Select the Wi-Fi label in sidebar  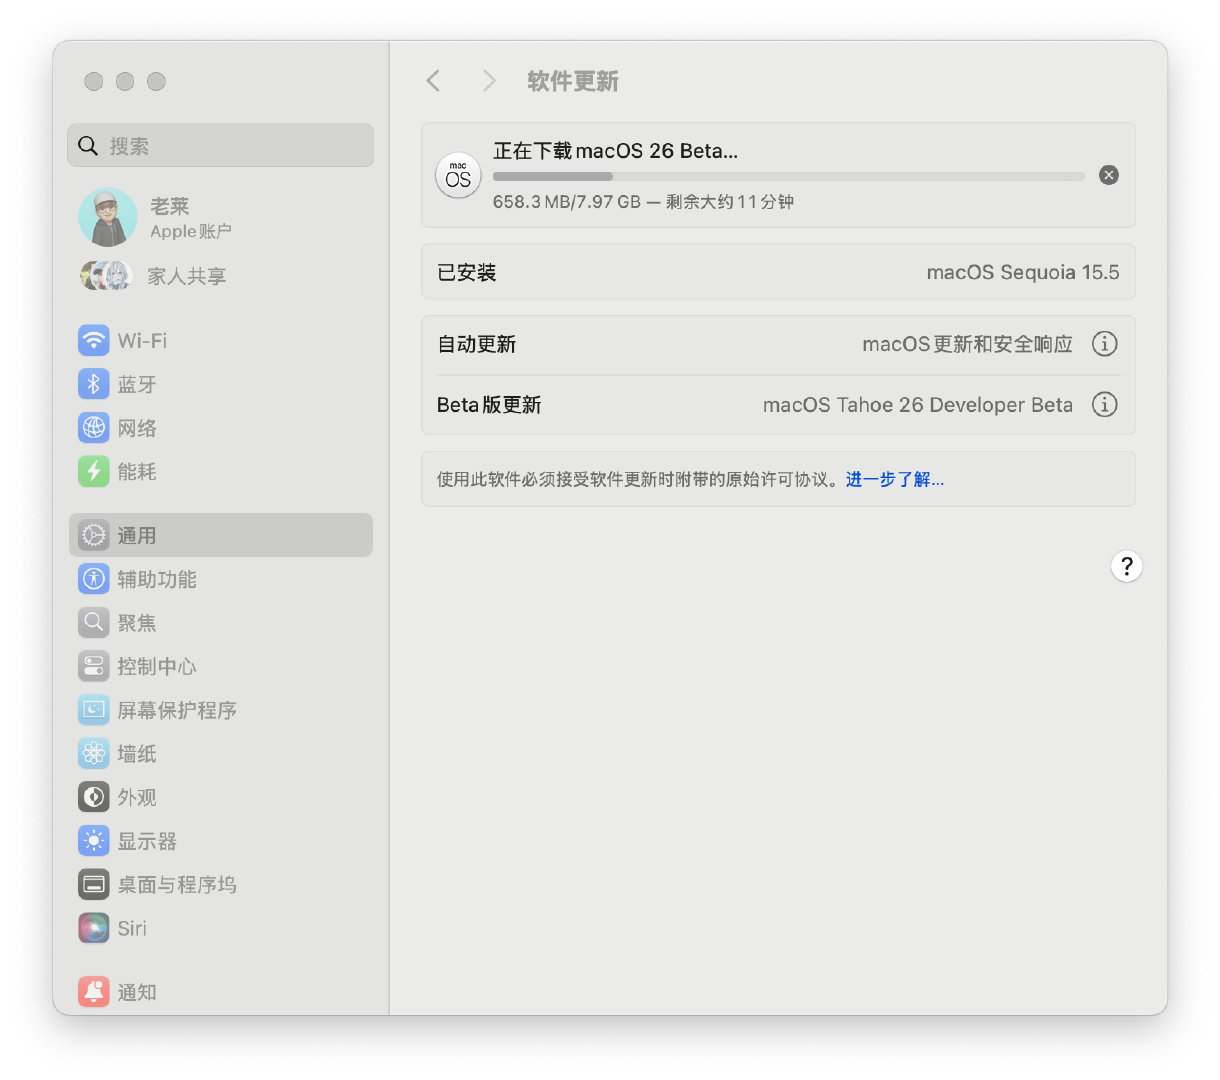click(x=142, y=341)
